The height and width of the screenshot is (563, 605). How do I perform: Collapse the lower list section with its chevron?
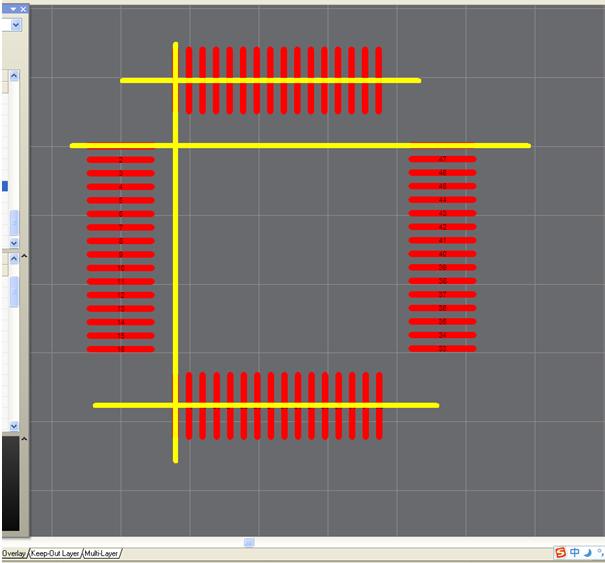pos(24,256)
